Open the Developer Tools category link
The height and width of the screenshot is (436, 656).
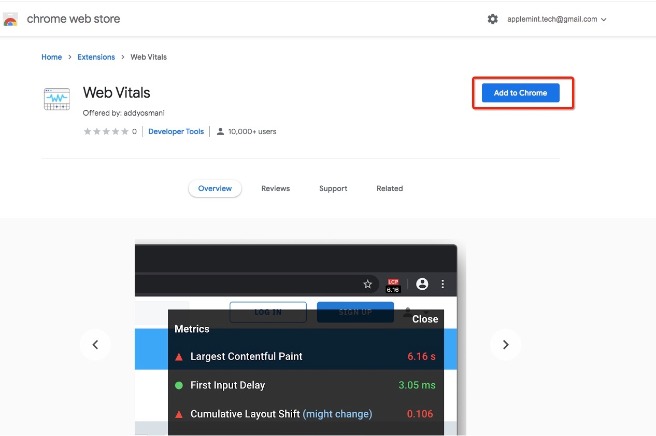pos(176,131)
